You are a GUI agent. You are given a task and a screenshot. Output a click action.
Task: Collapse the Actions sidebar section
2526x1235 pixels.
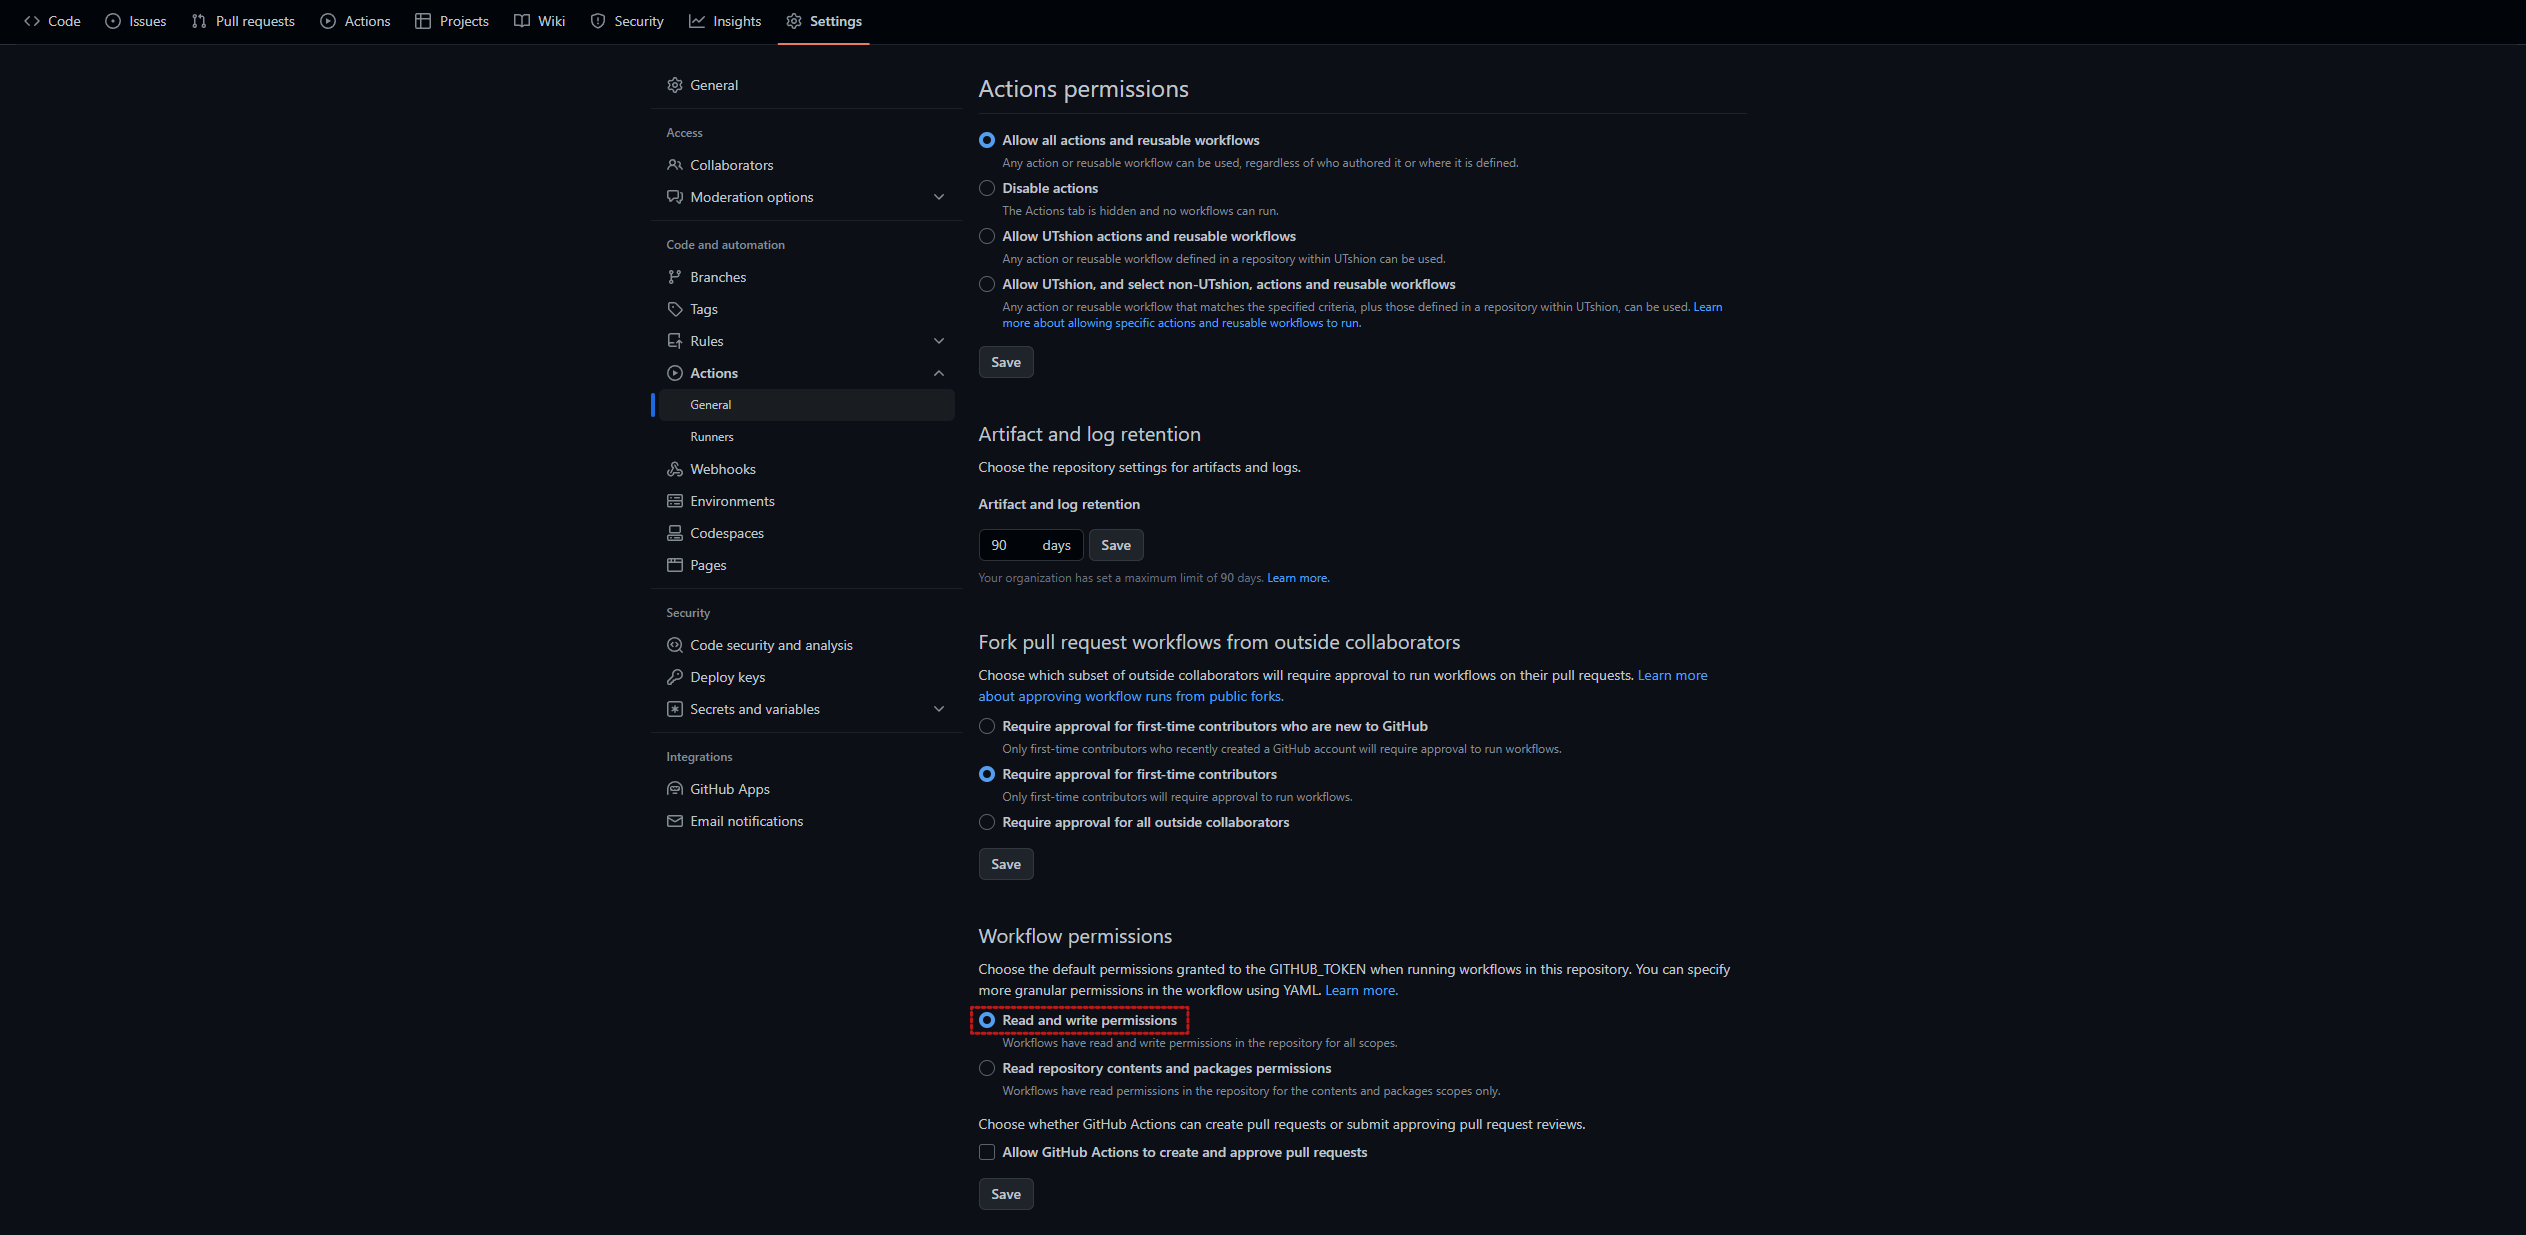pos(939,373)
